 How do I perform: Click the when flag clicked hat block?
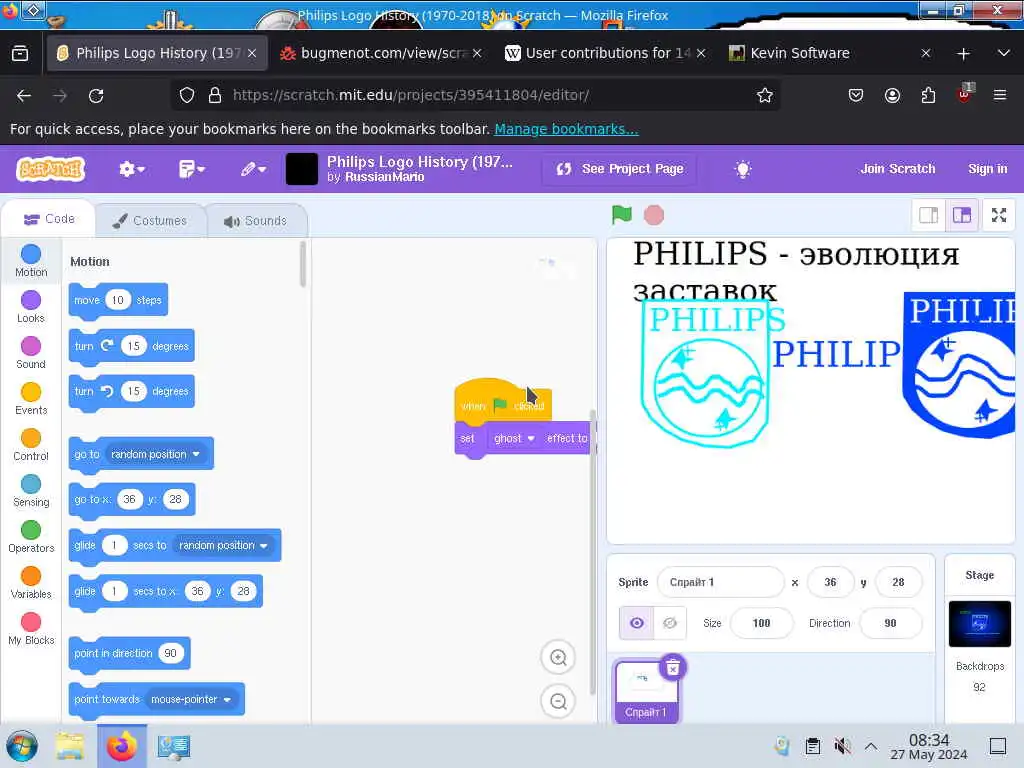502,402
